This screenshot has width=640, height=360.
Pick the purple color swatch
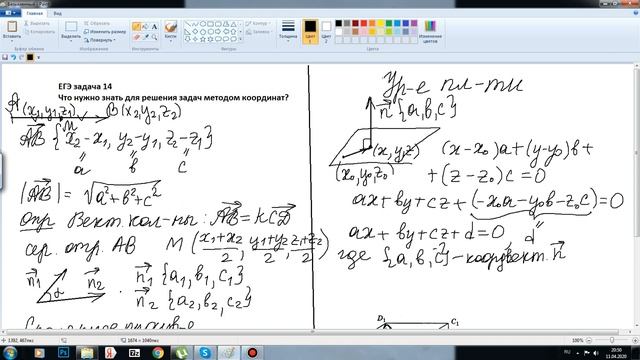click(x=414, y=23)
